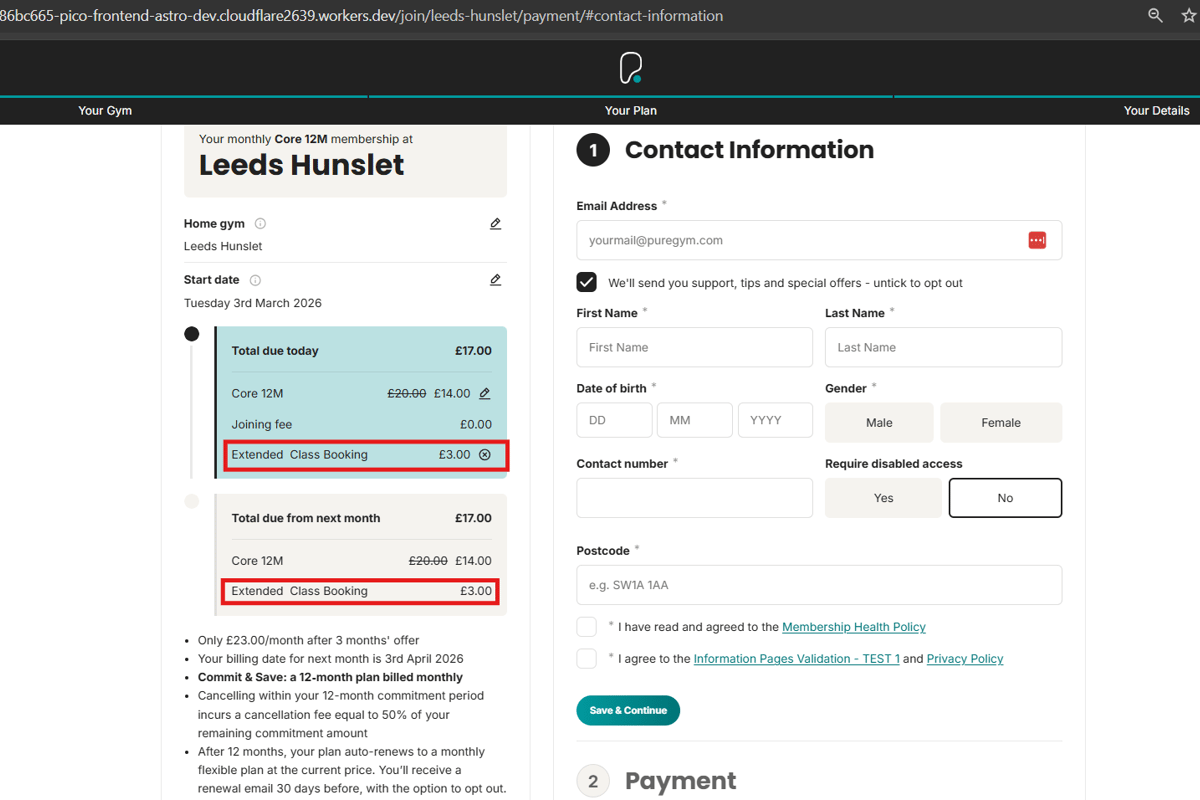1200x800 pixels.
Task: Go to Your Plan step
Action: tap(631, 110)
